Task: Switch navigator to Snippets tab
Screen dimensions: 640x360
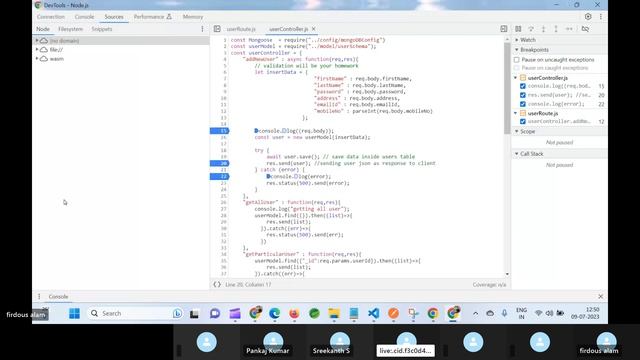Action: (102, 29)
